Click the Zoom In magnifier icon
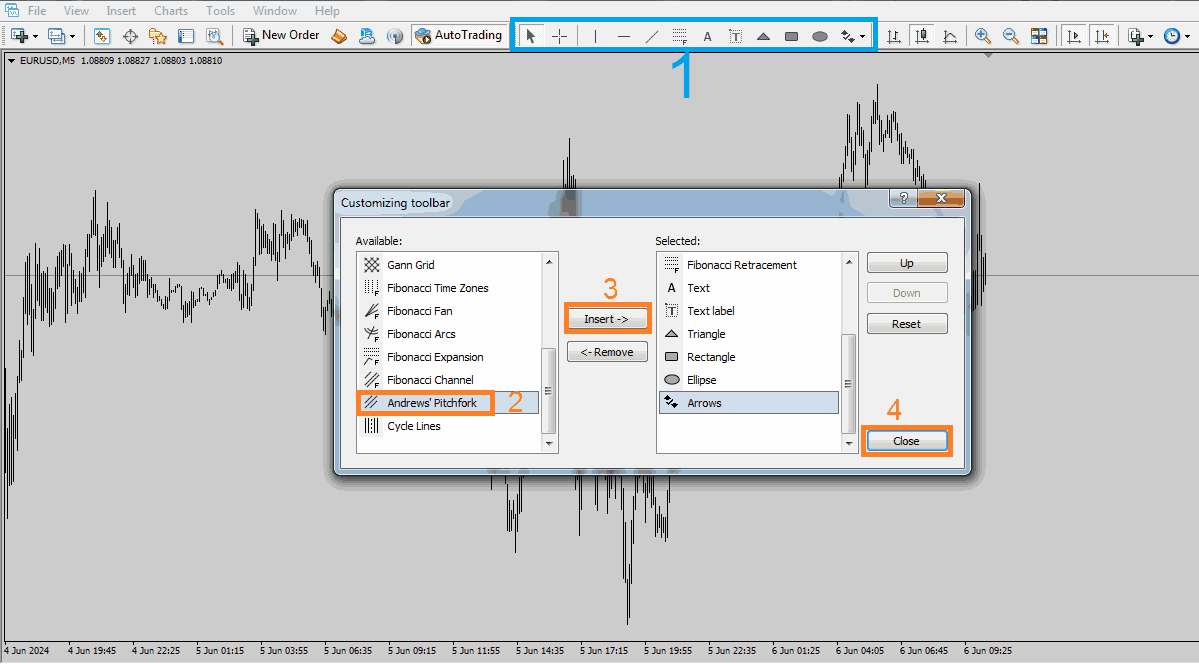The image size is (1199, 664). [983, 36]
